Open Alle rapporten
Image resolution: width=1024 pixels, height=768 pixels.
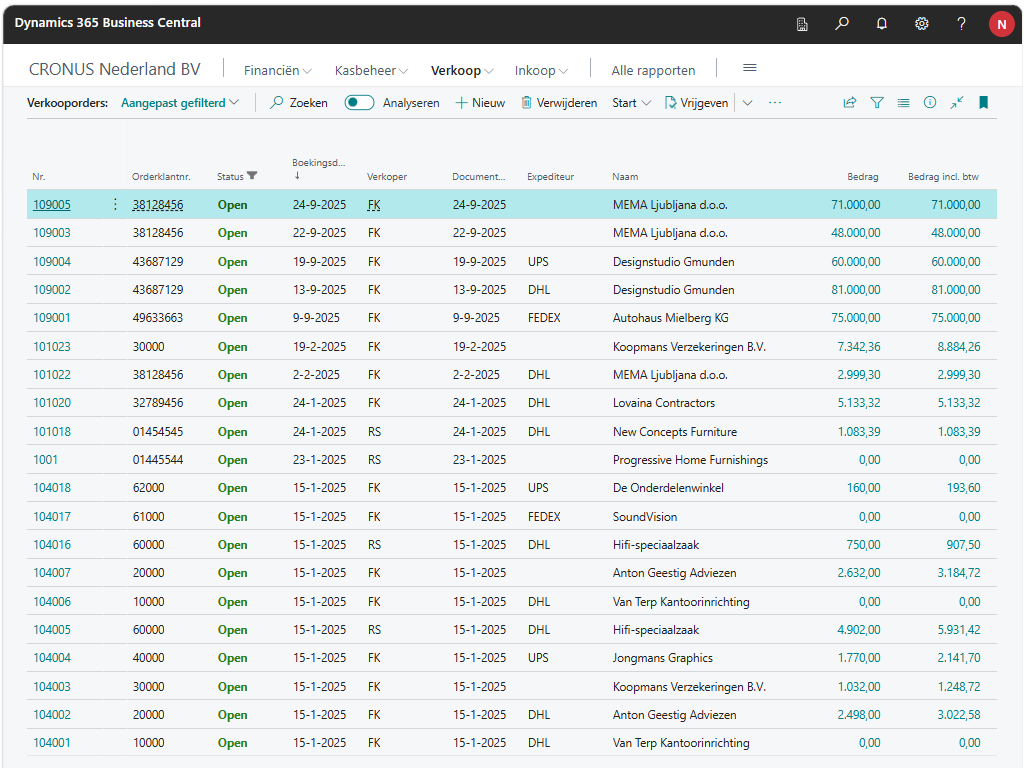653,70
